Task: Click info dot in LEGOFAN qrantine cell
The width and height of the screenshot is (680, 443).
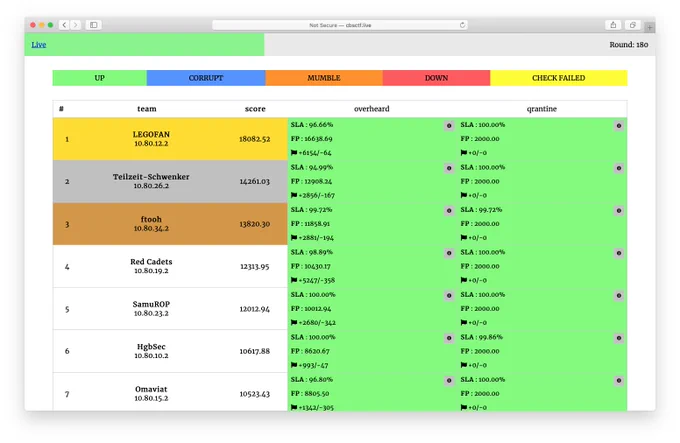Action: 619,126
